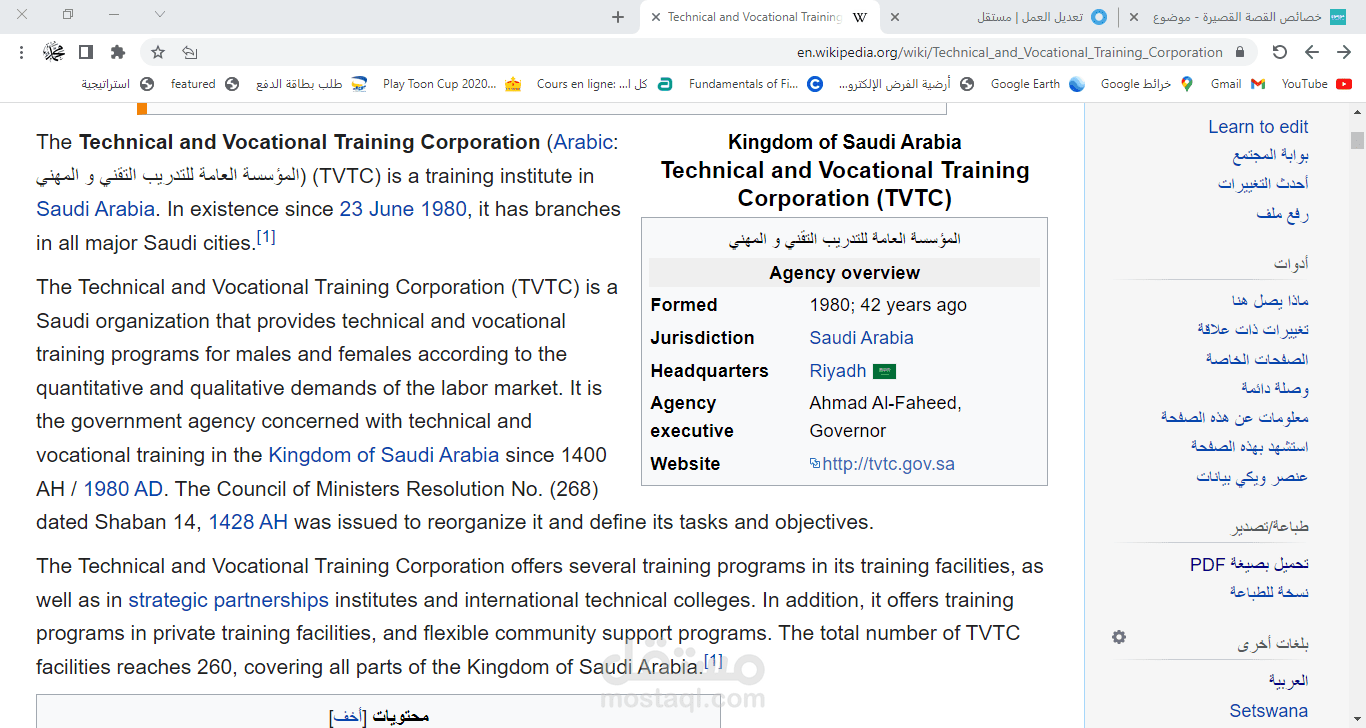Bookmark this page with the star icon

pos(158,52)
